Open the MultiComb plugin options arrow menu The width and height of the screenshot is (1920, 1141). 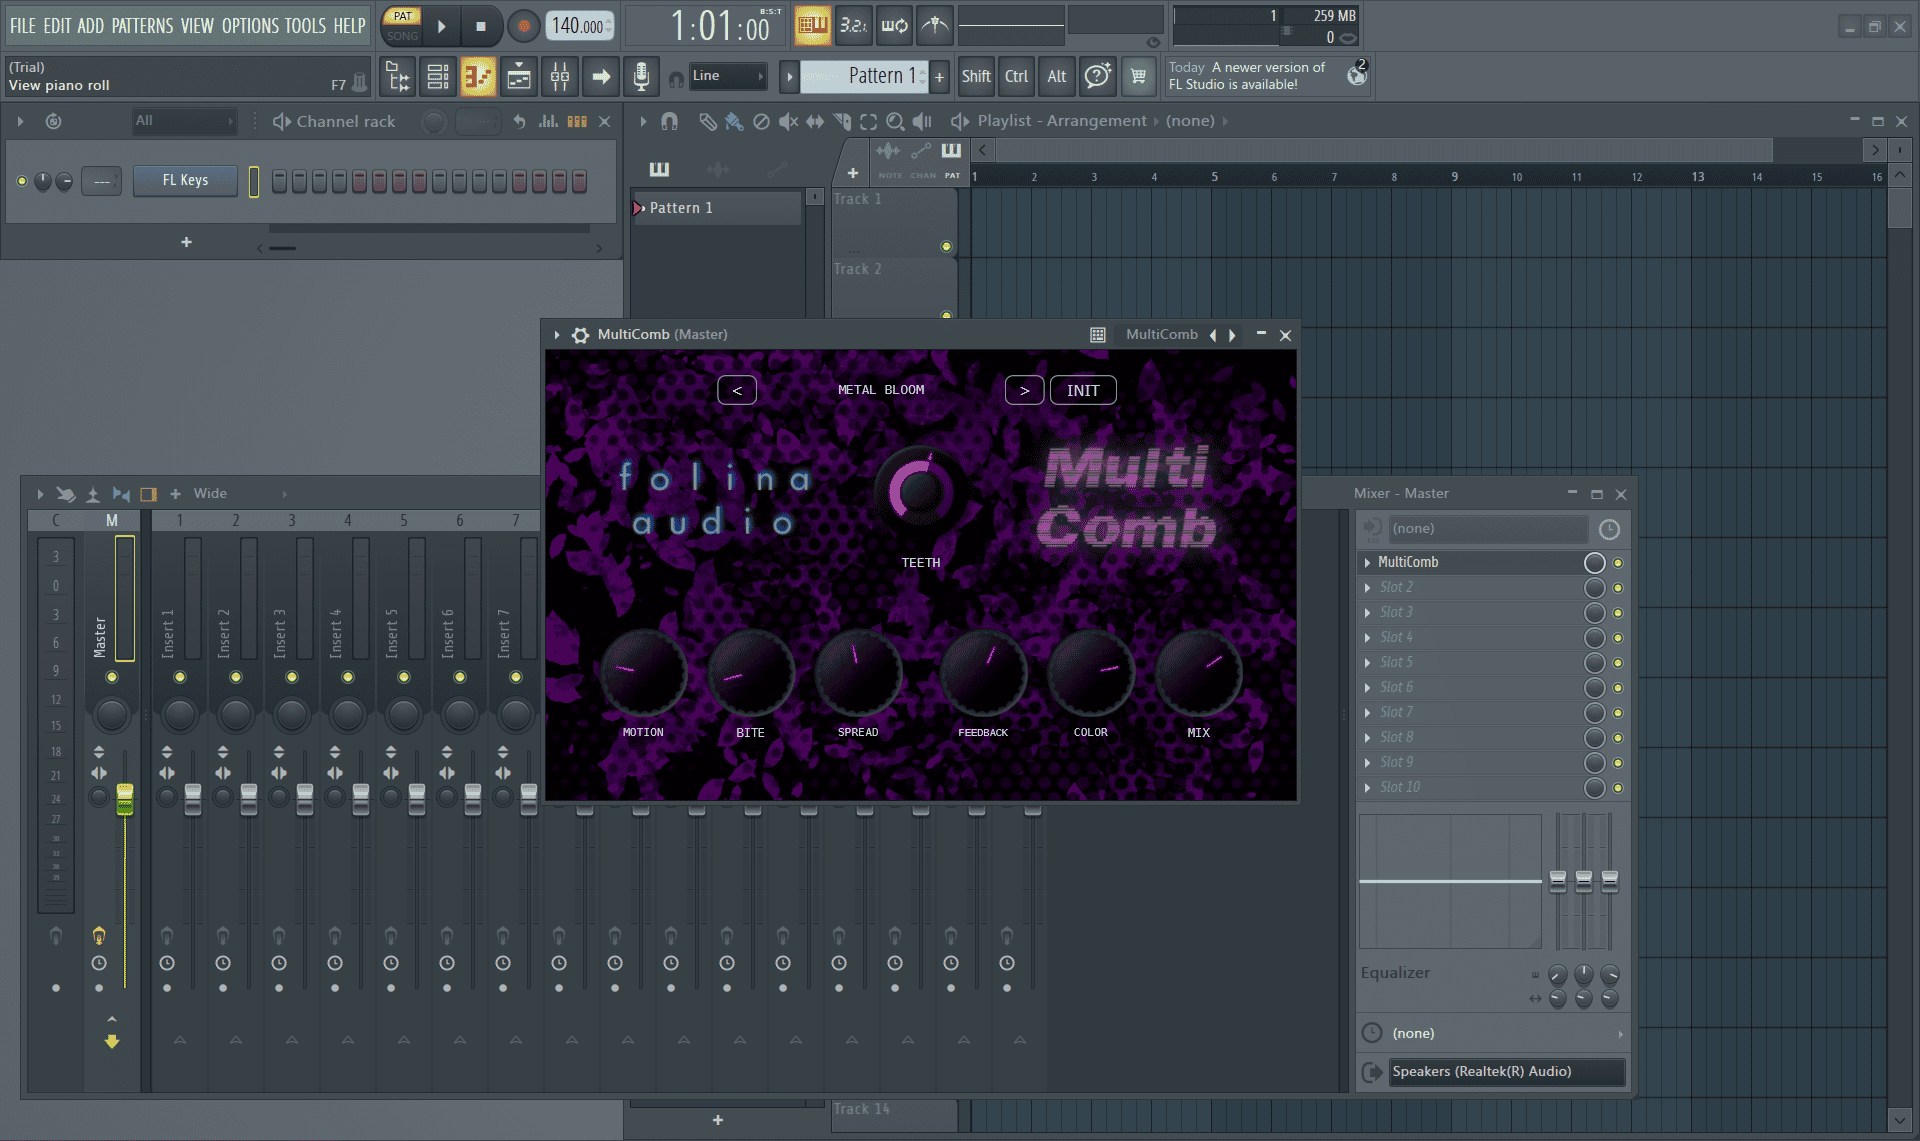557,335
